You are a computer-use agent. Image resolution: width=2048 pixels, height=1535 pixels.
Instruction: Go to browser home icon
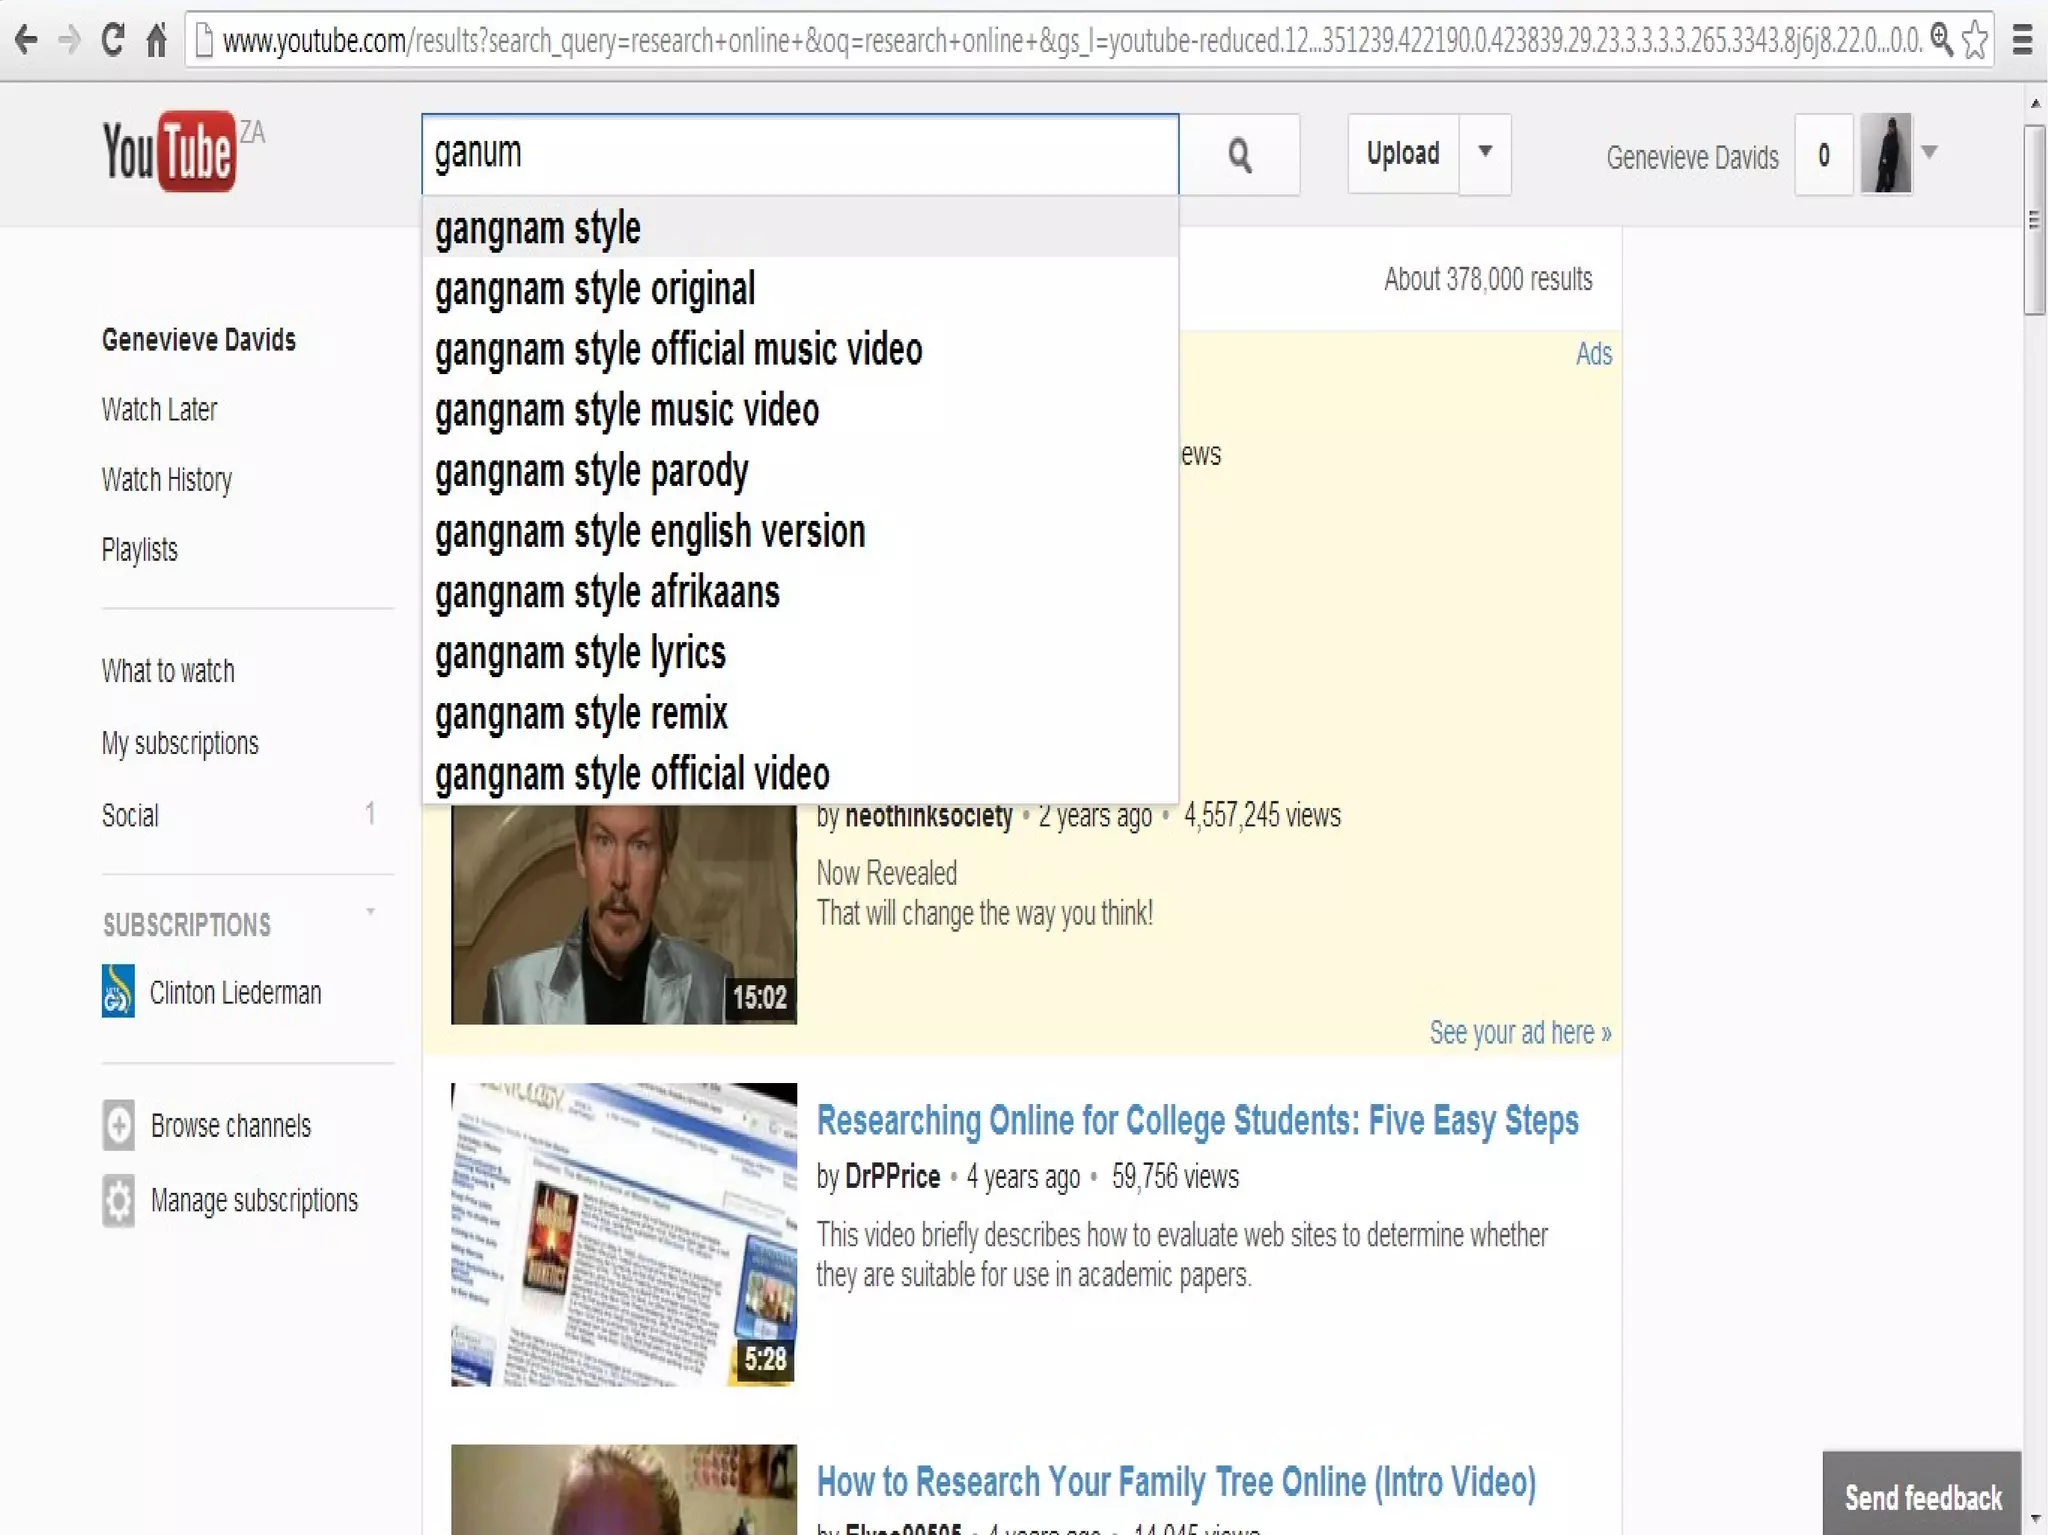(x=157, y=40)
